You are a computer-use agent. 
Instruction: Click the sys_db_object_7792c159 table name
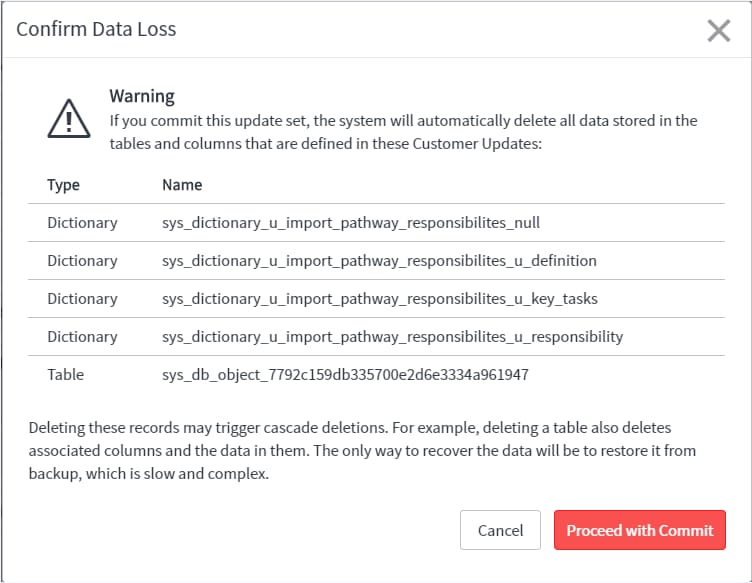345,374
